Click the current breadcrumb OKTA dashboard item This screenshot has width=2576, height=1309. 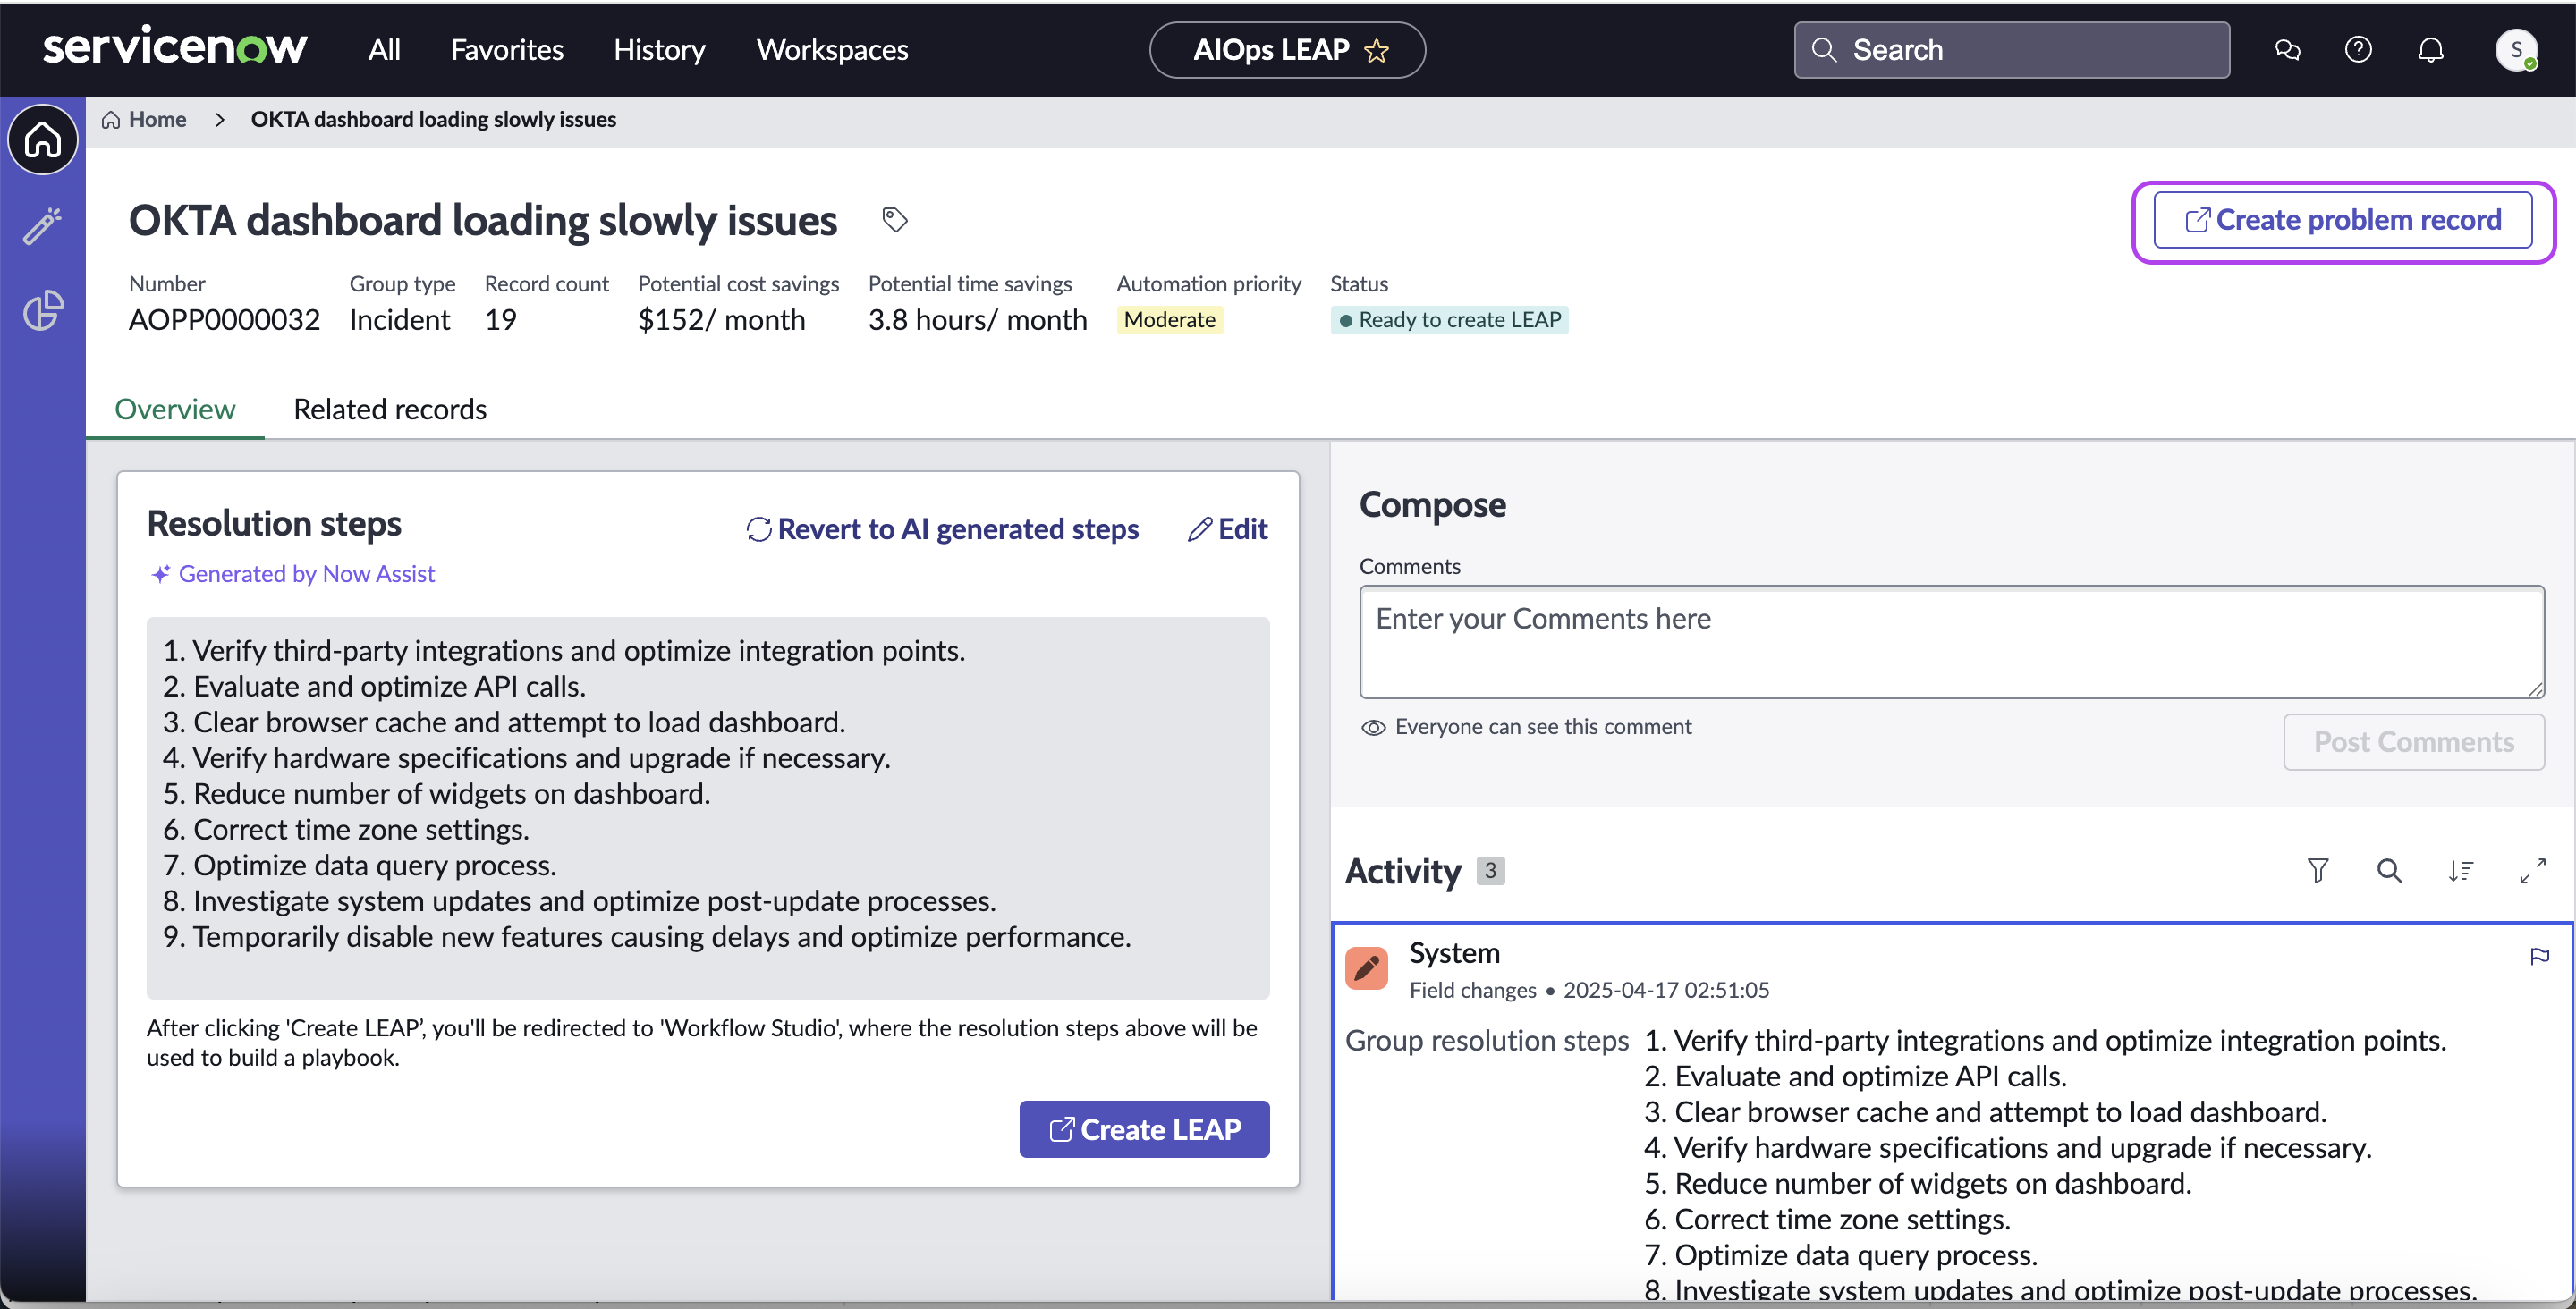pyautogui.click(x=433, y=120)
